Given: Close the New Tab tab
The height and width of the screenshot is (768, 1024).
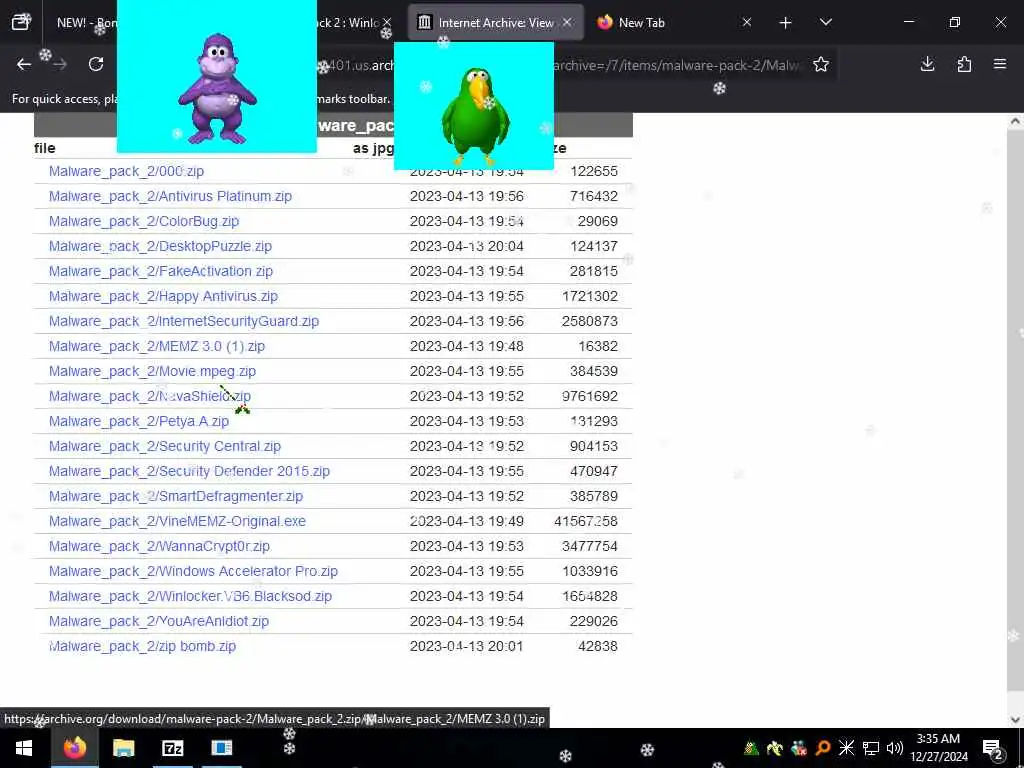Looking at the screenshot, I should 746,23.
